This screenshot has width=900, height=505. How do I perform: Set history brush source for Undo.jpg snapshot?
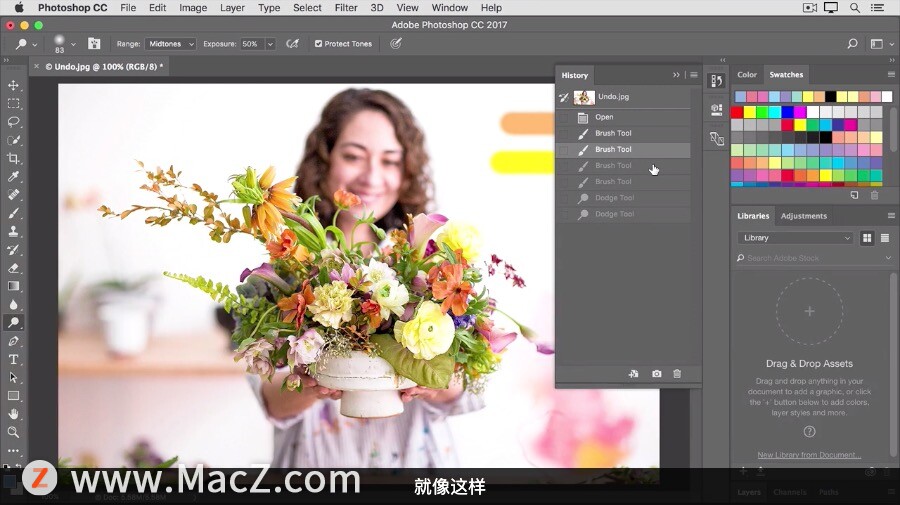[564, 97]
